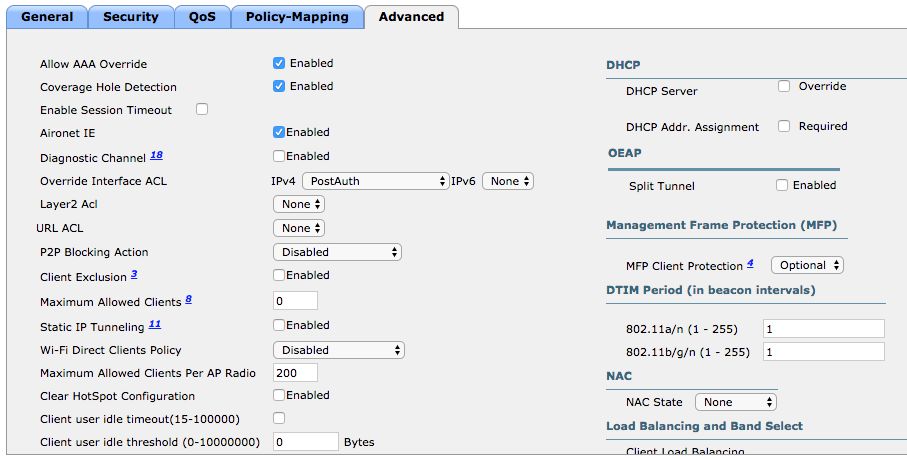Image resolution: width=907 pixels, height=460 pixels.
Task: Check Clear HotSpot Configuration box
Action: pyautogui.click(x=279, y=395)
